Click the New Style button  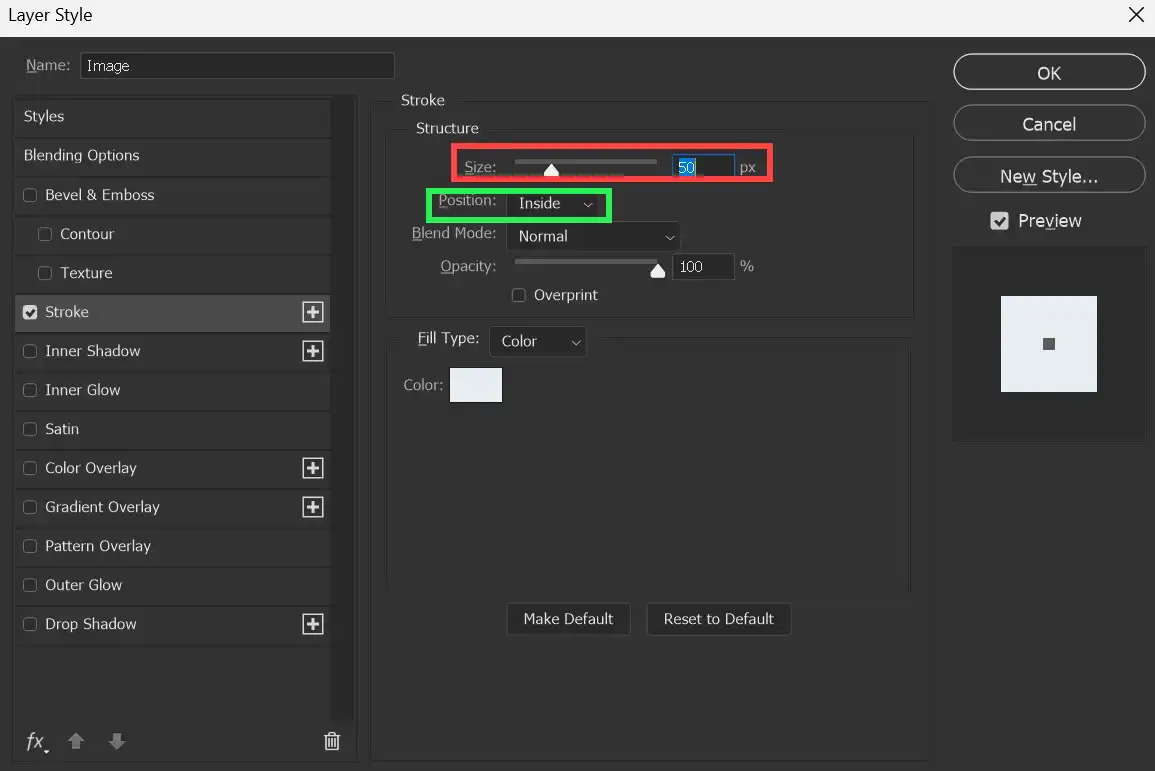[x=1048, y=174]
